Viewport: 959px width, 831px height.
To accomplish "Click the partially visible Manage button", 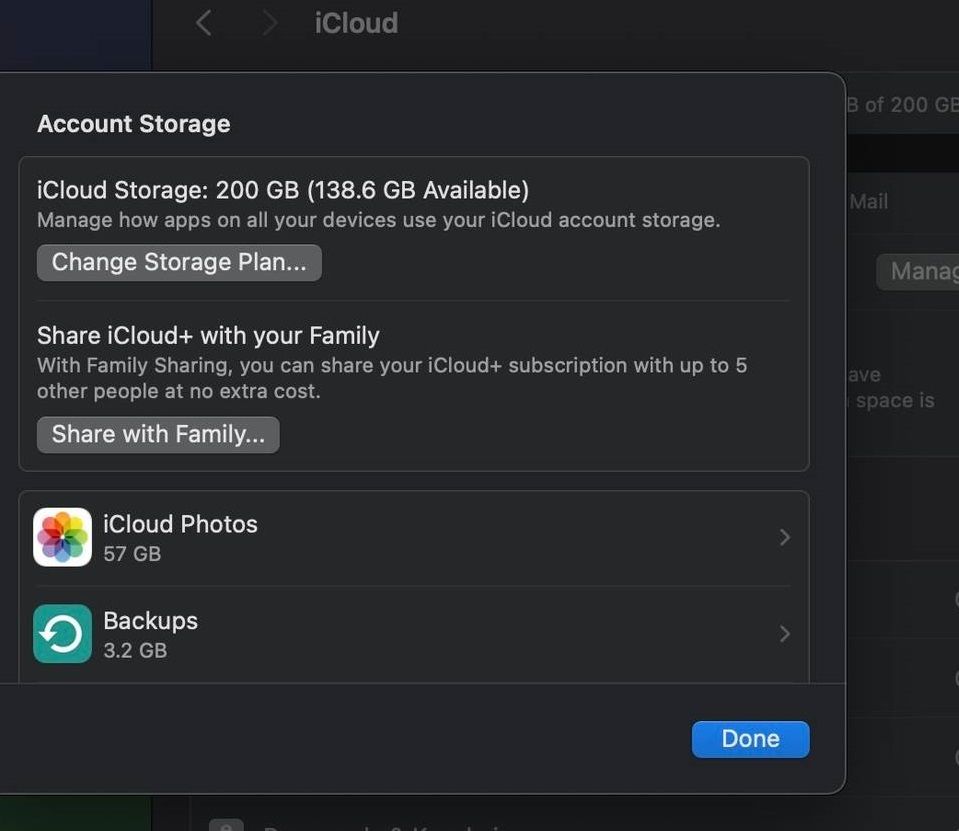I will (917, 272).
